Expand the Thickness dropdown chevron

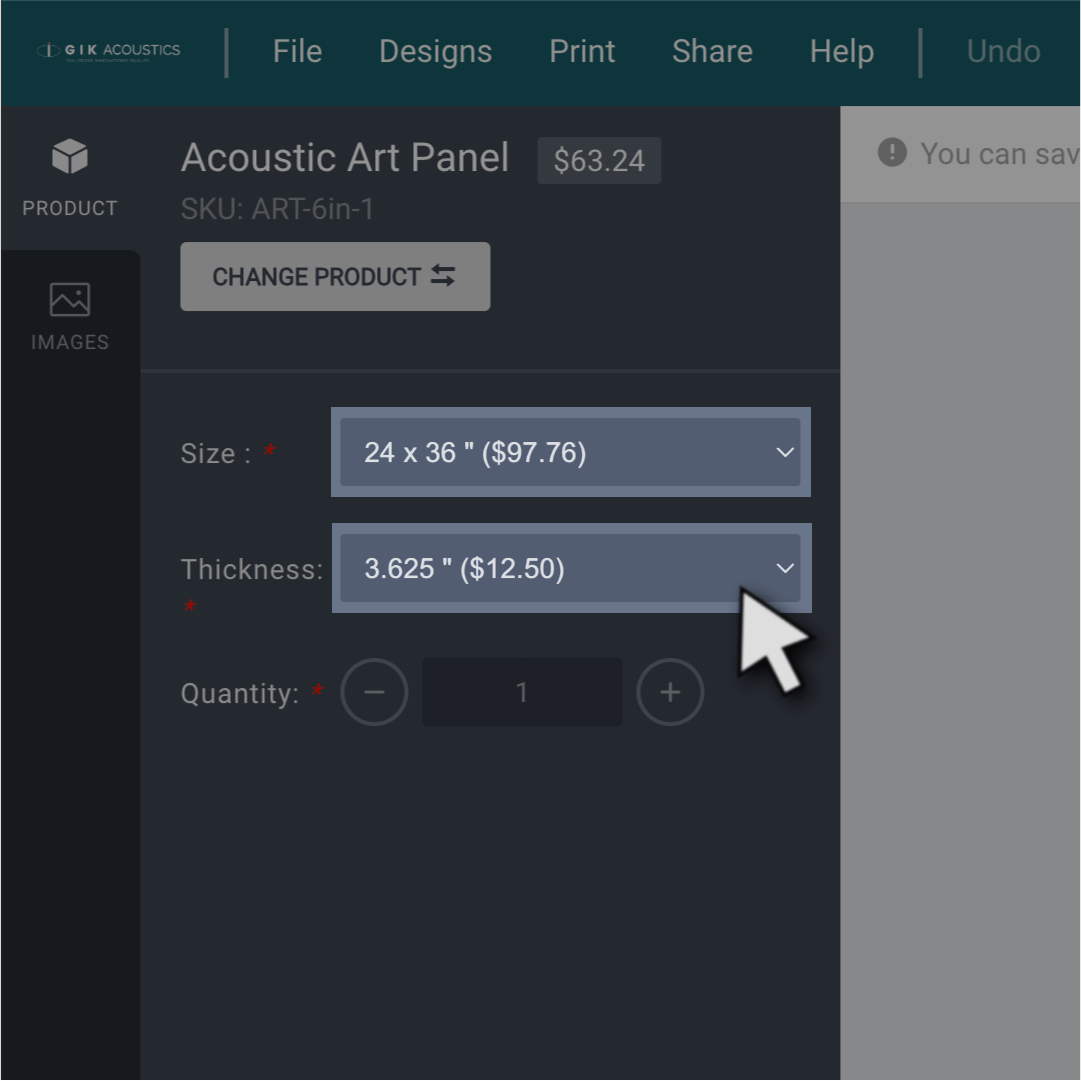[785, 569]
